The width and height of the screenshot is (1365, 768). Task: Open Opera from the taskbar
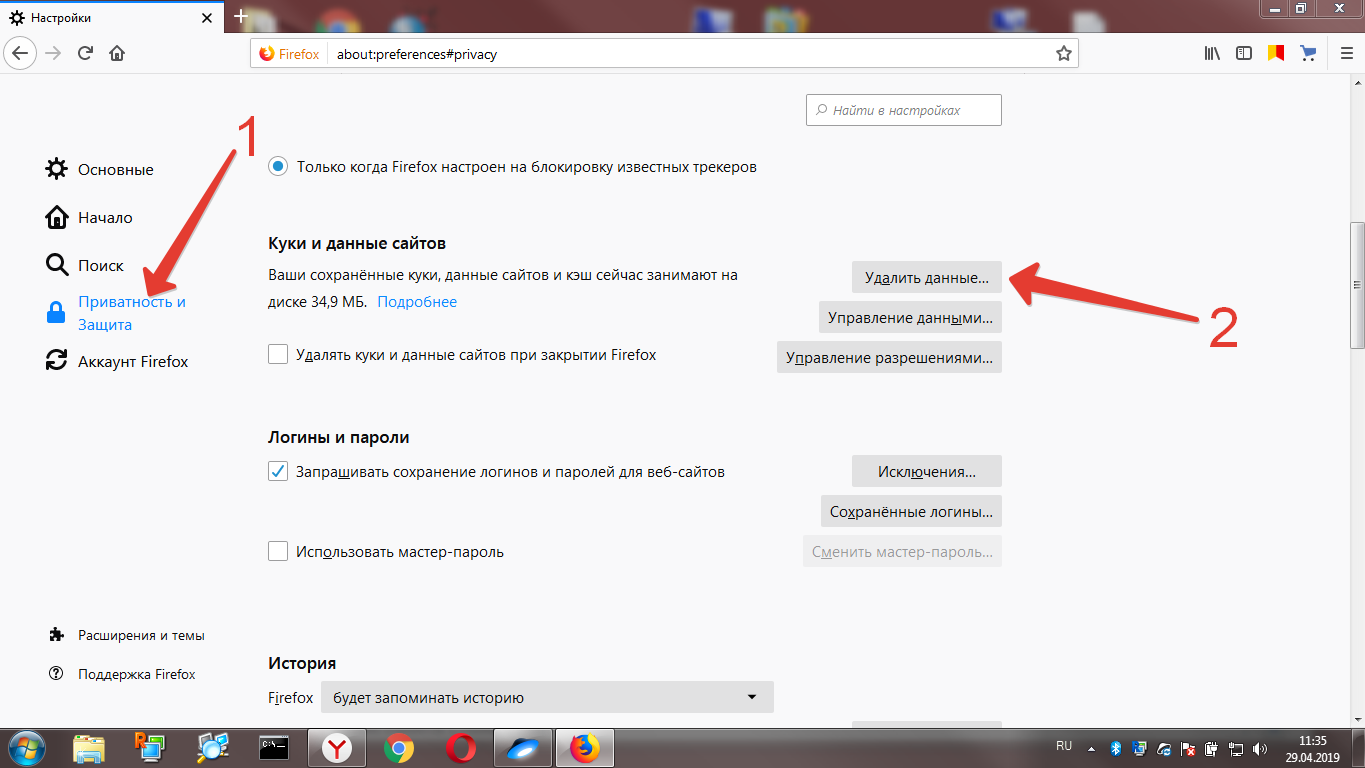coord(461,747)
